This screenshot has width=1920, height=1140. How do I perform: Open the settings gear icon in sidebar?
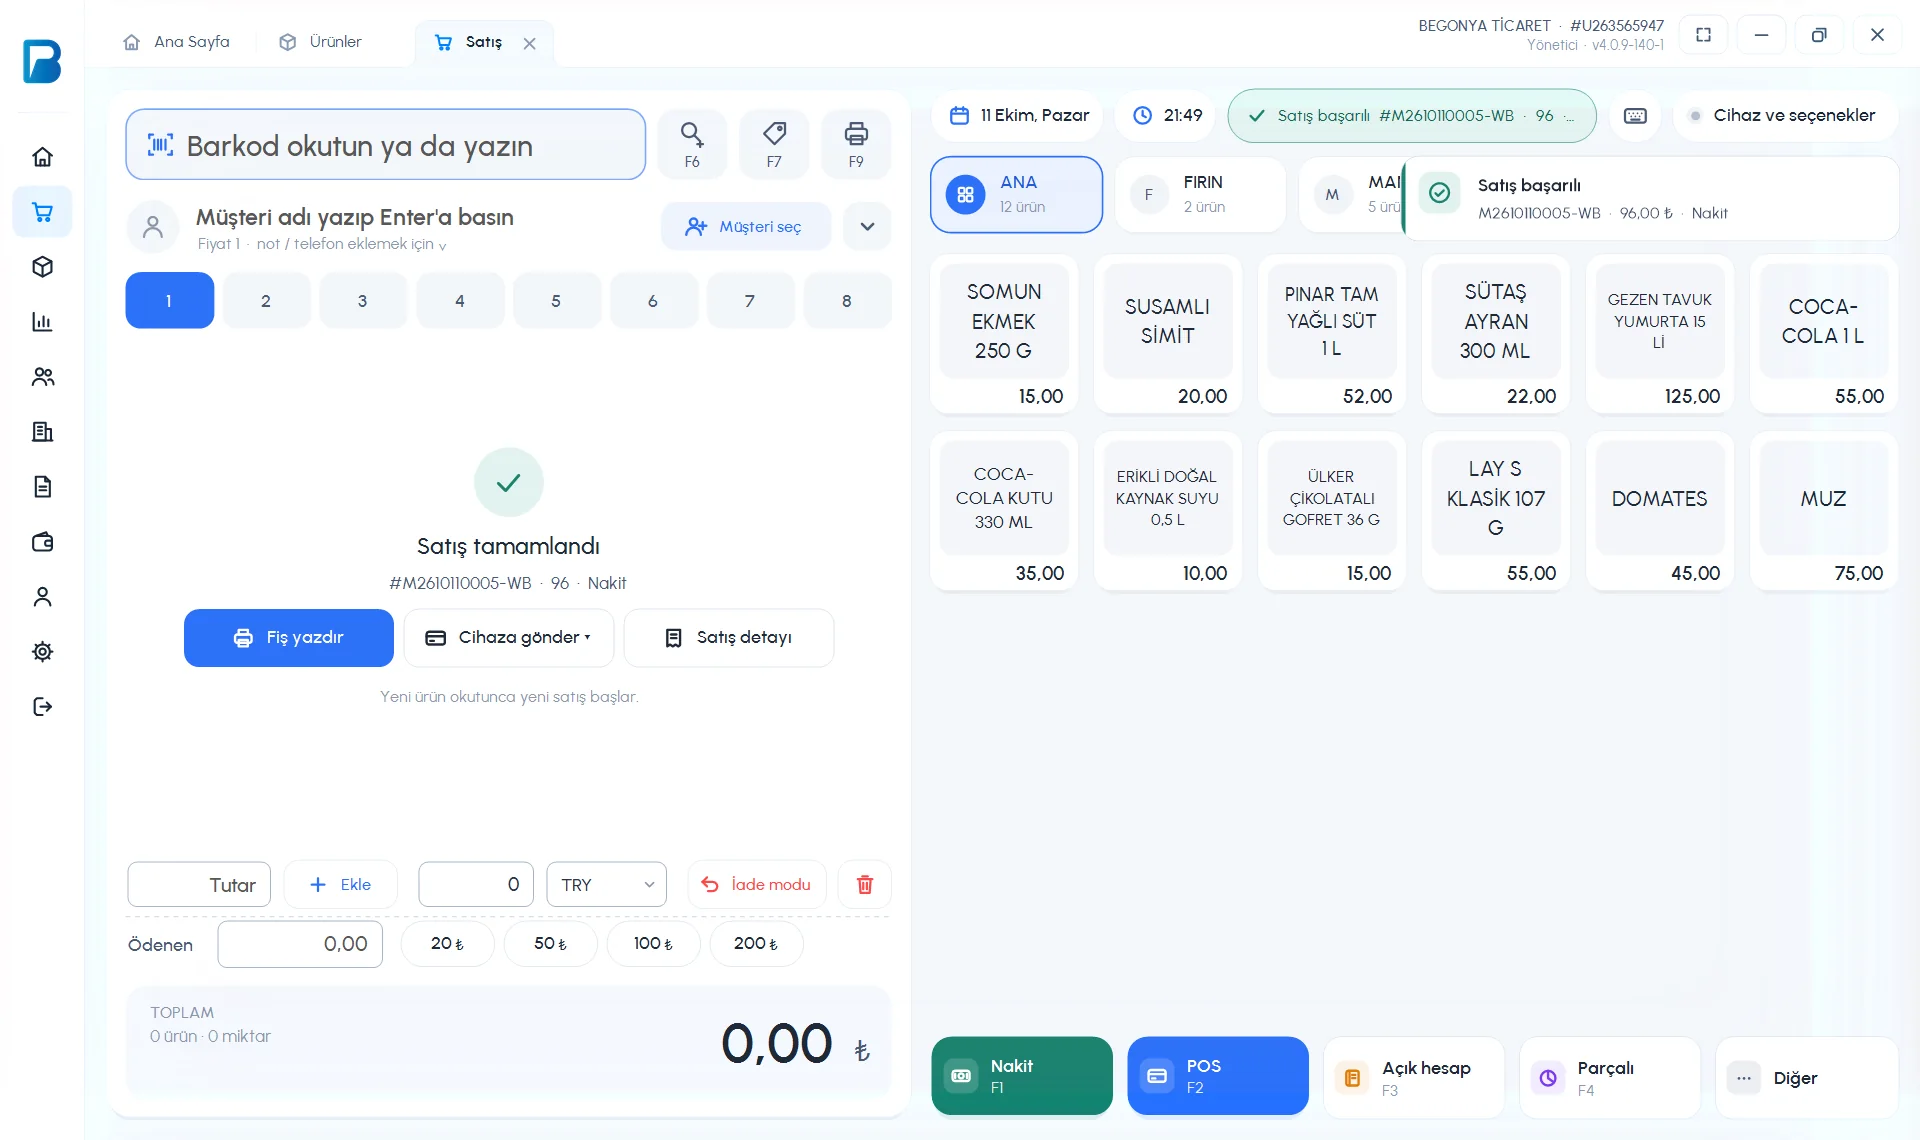[42, 652]
